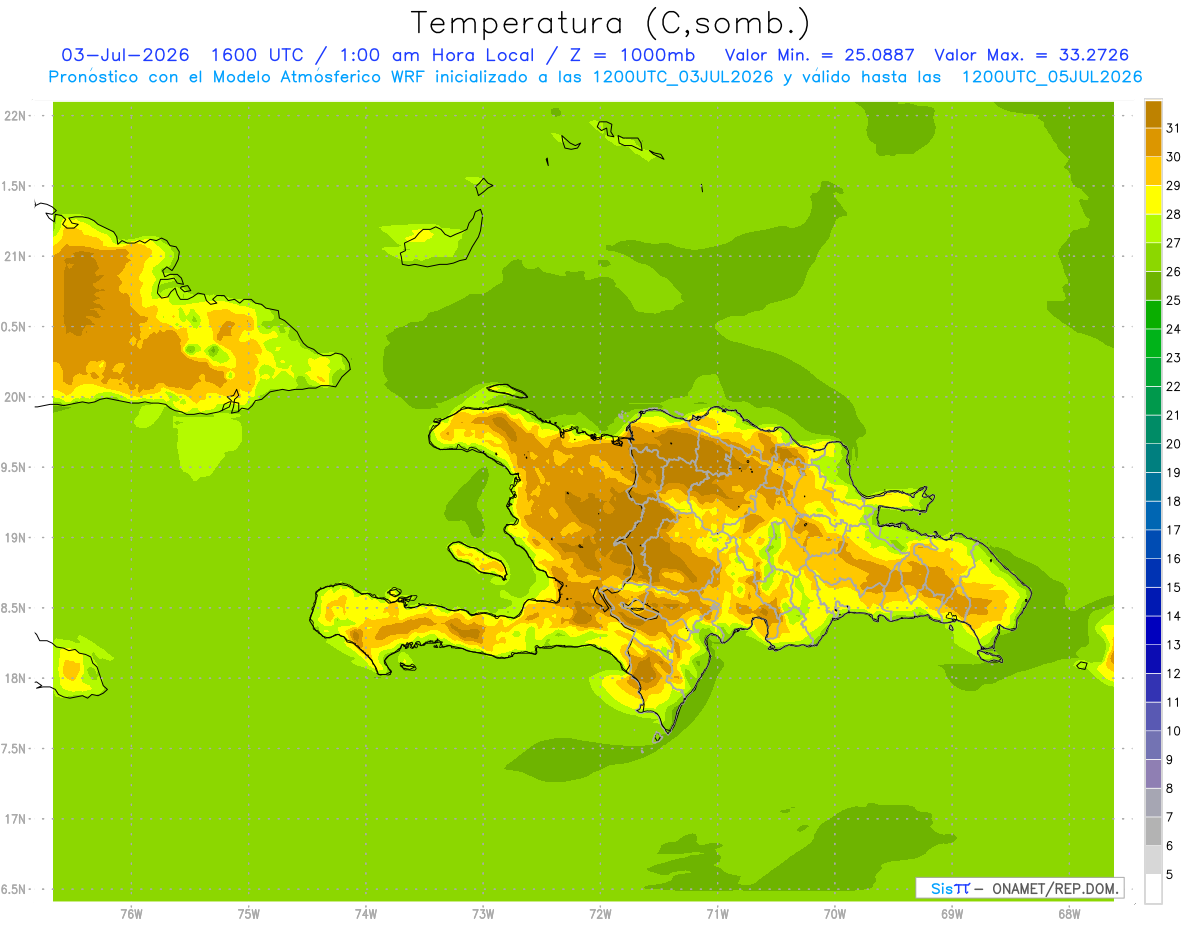
Task: Pick the yellow swatch between 28 and 29
Action: 1153,200
